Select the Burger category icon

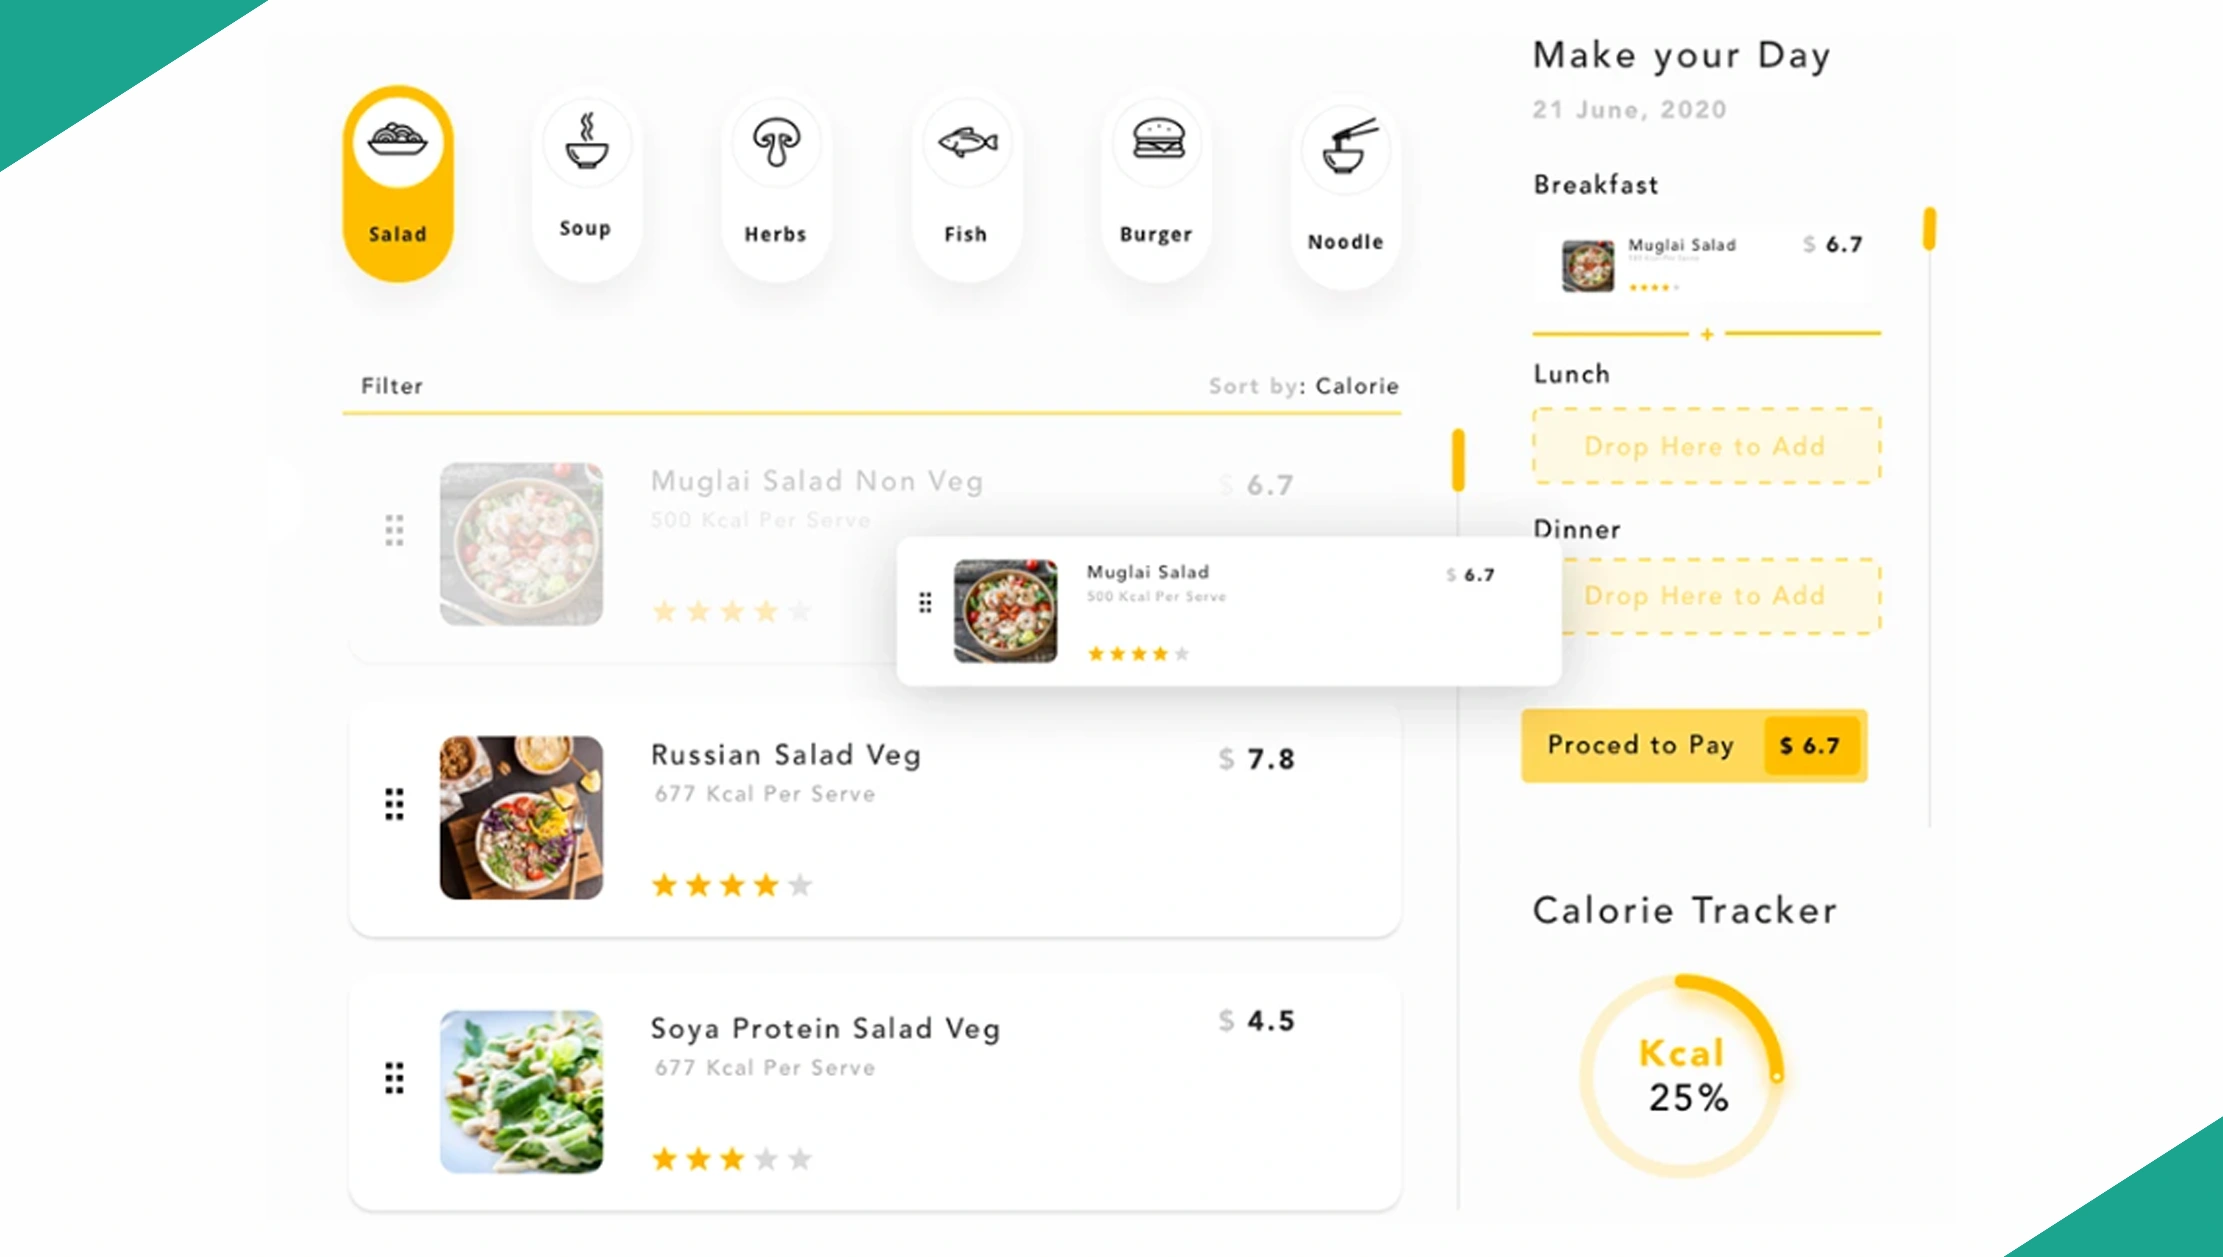tap(1158, 140)
